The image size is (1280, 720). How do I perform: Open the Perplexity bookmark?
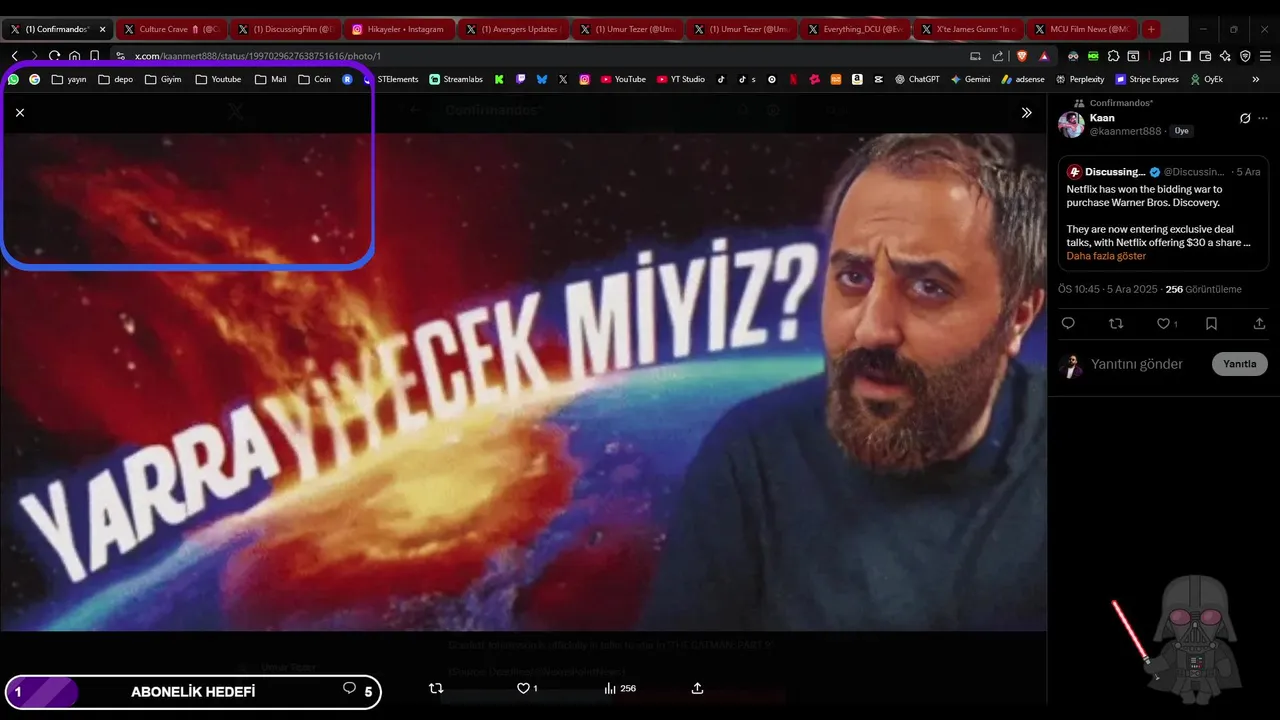[1079, 79]
